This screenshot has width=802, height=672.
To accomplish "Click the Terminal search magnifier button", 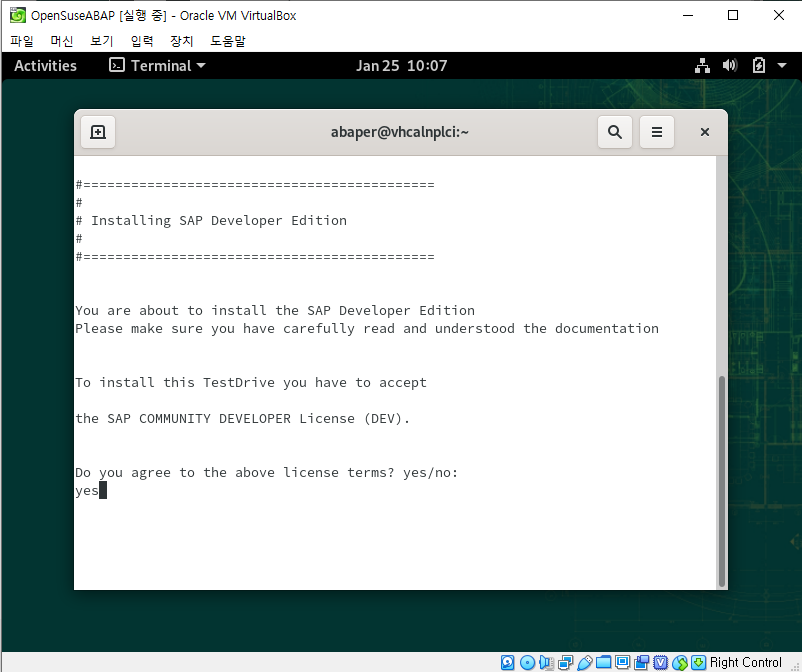I will click(615, 132).
